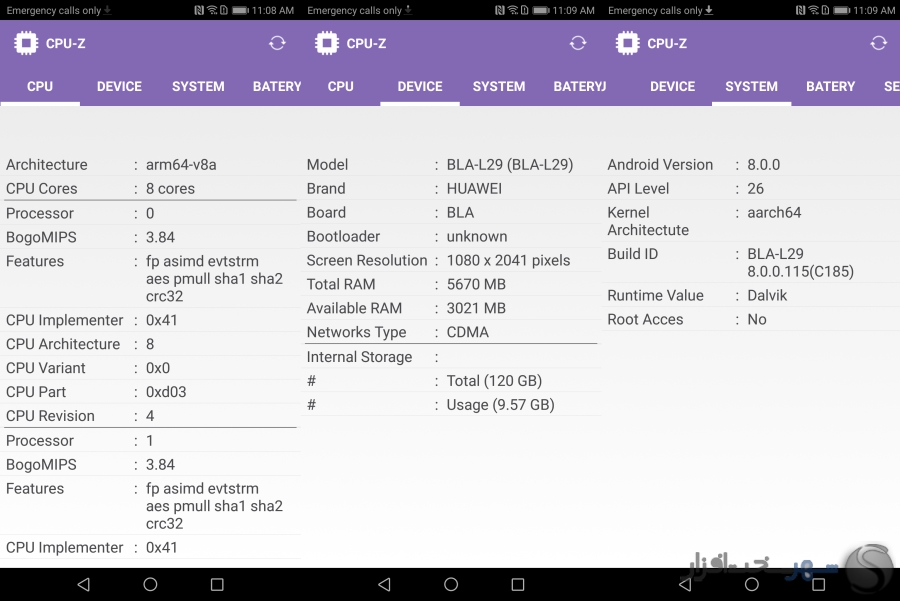Tap the Android home button under the DEVICE screen
Image resolution: width=900 pixels, height=601 pixels.
451,584
